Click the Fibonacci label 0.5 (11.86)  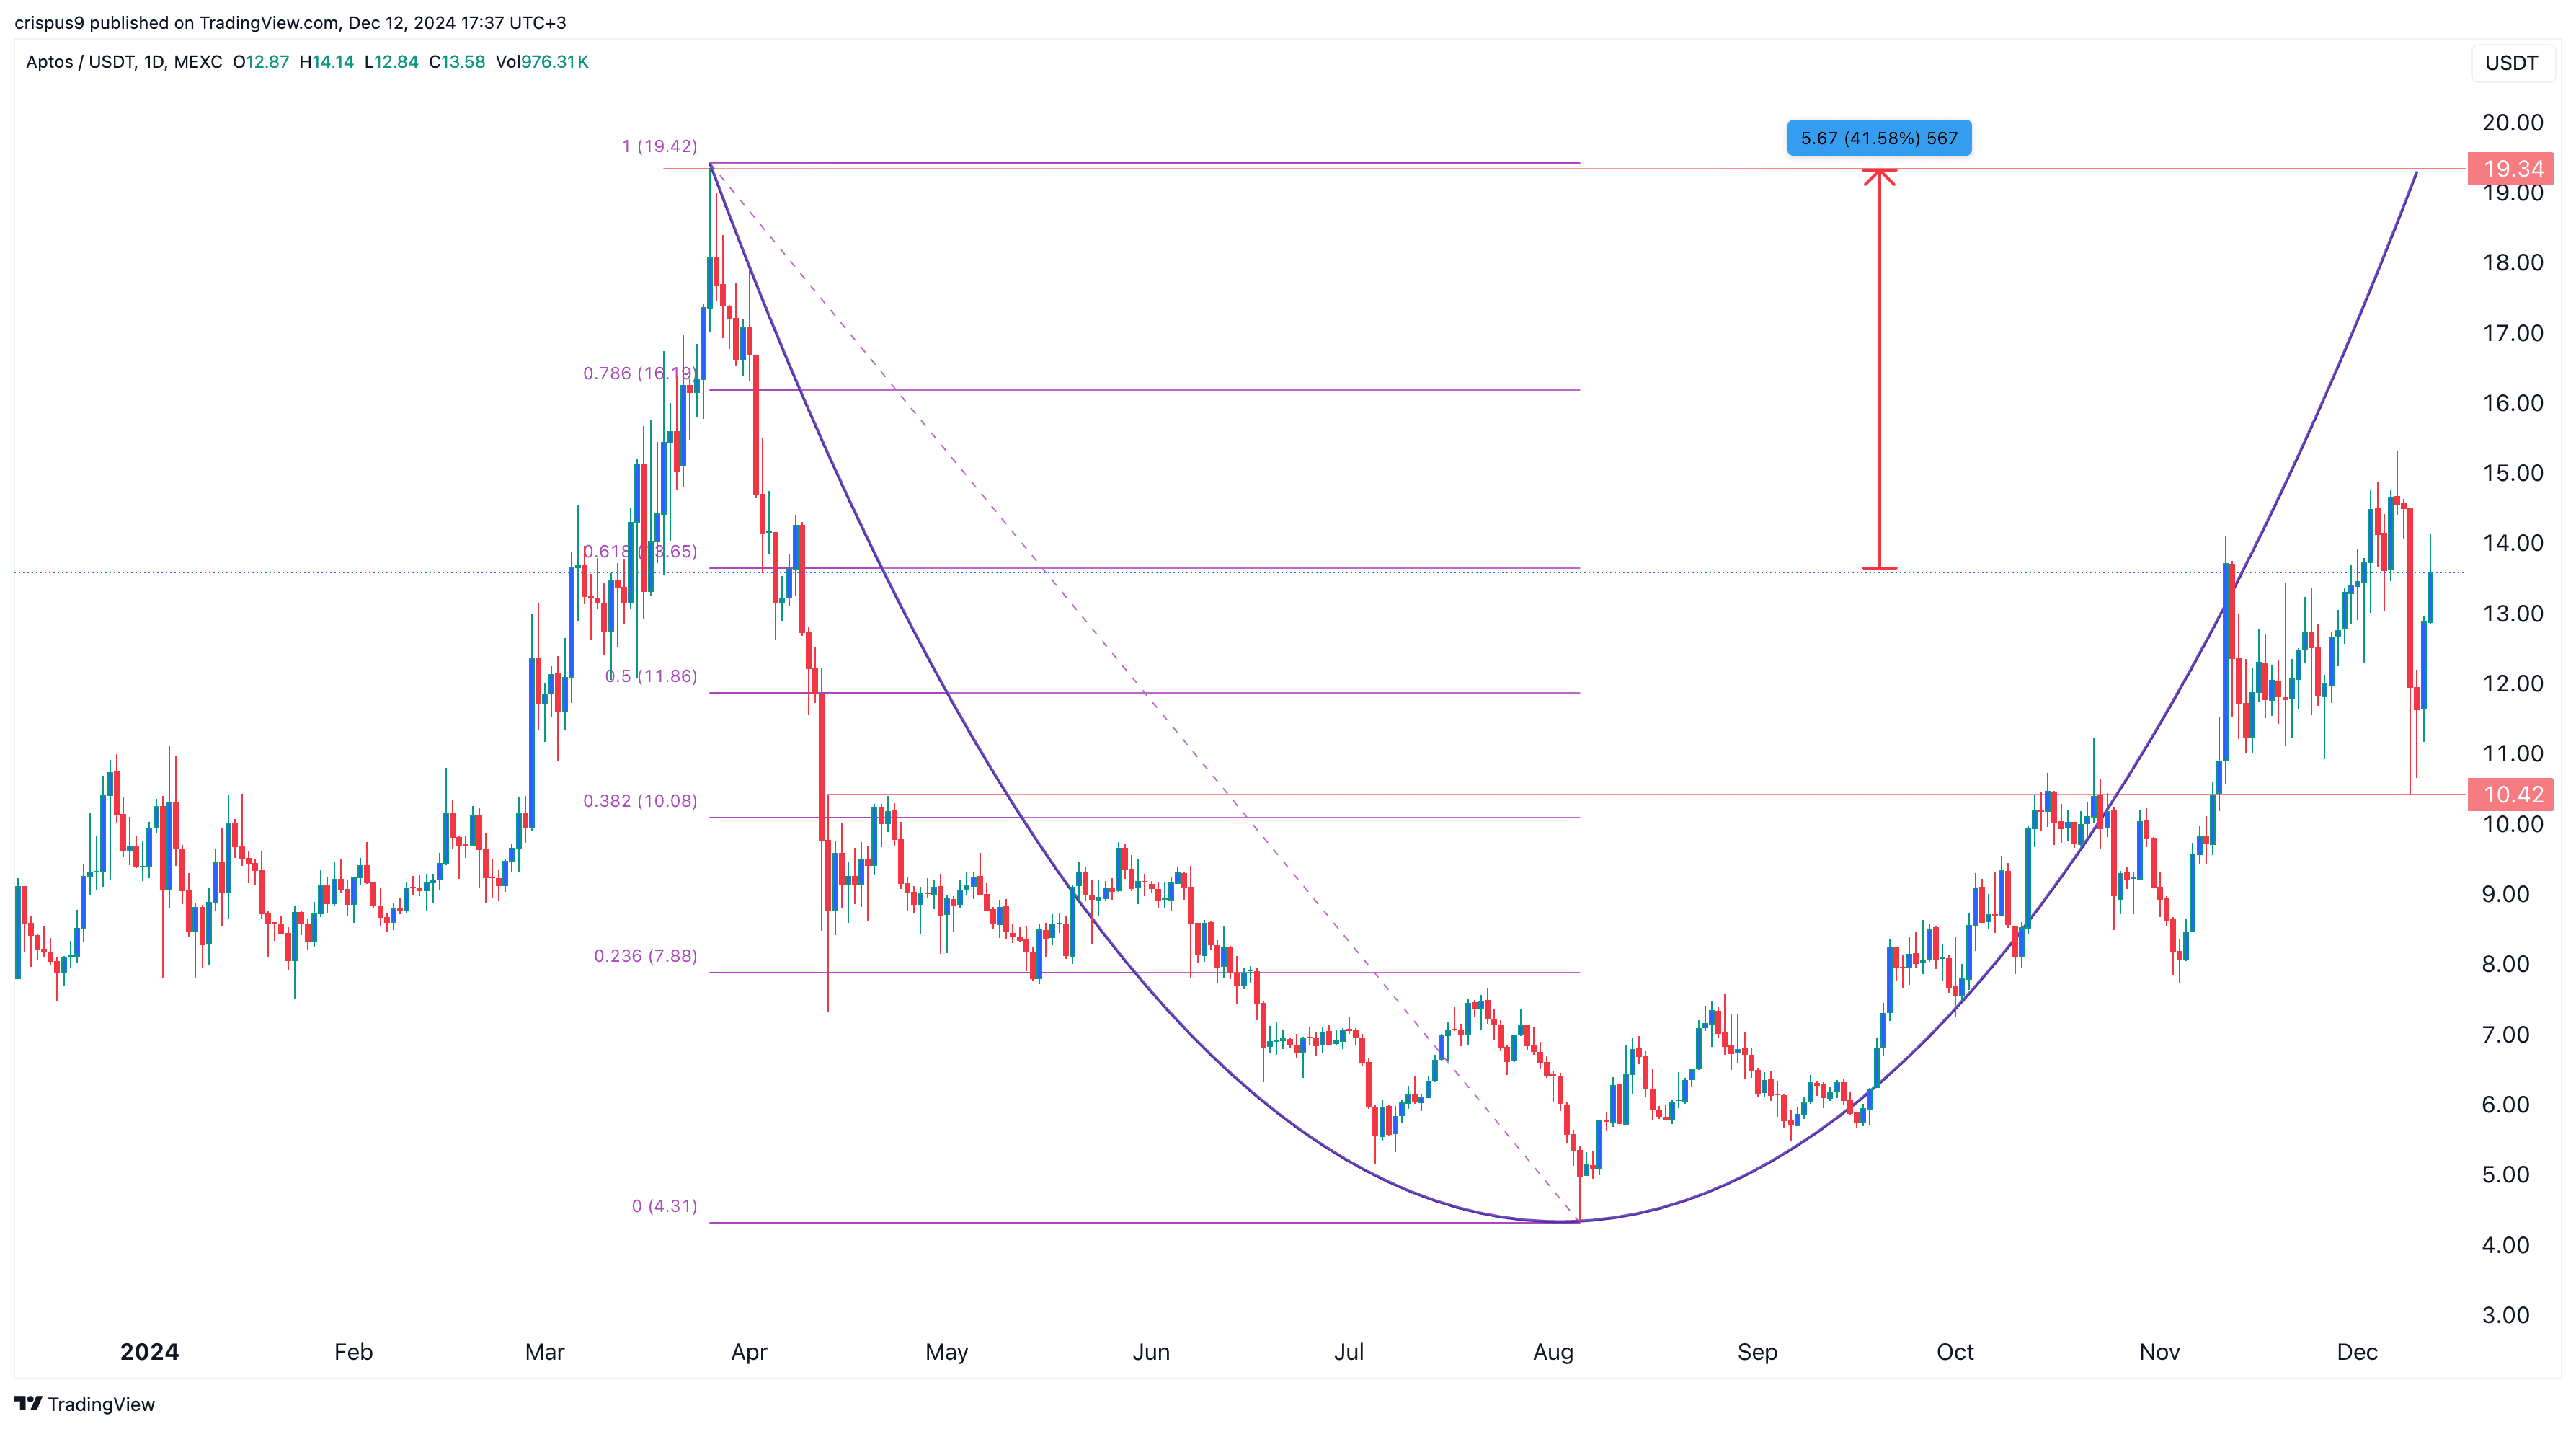[x=651, y=676]
